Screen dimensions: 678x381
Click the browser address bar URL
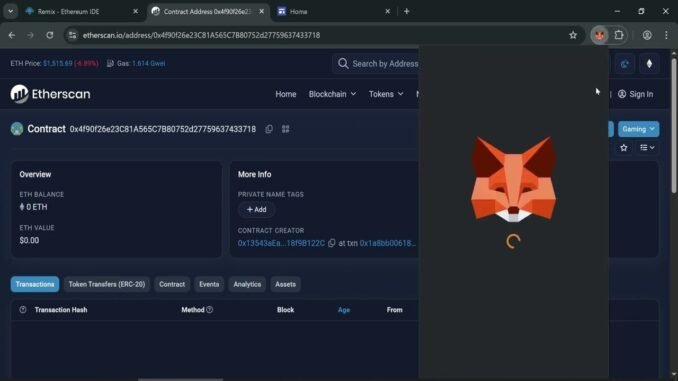[x=201, y=35]
